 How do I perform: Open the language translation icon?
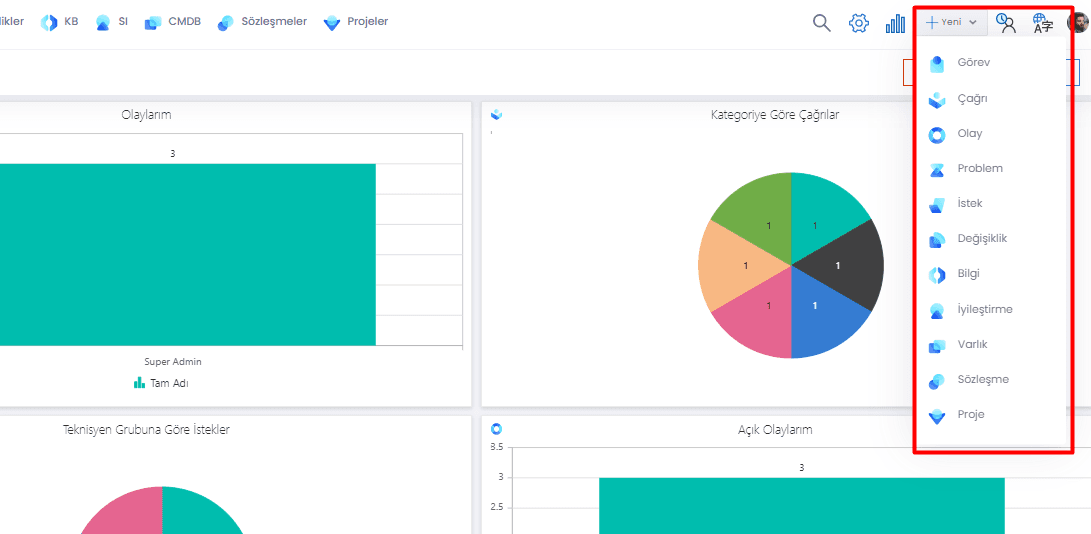tap(1042, 23)
